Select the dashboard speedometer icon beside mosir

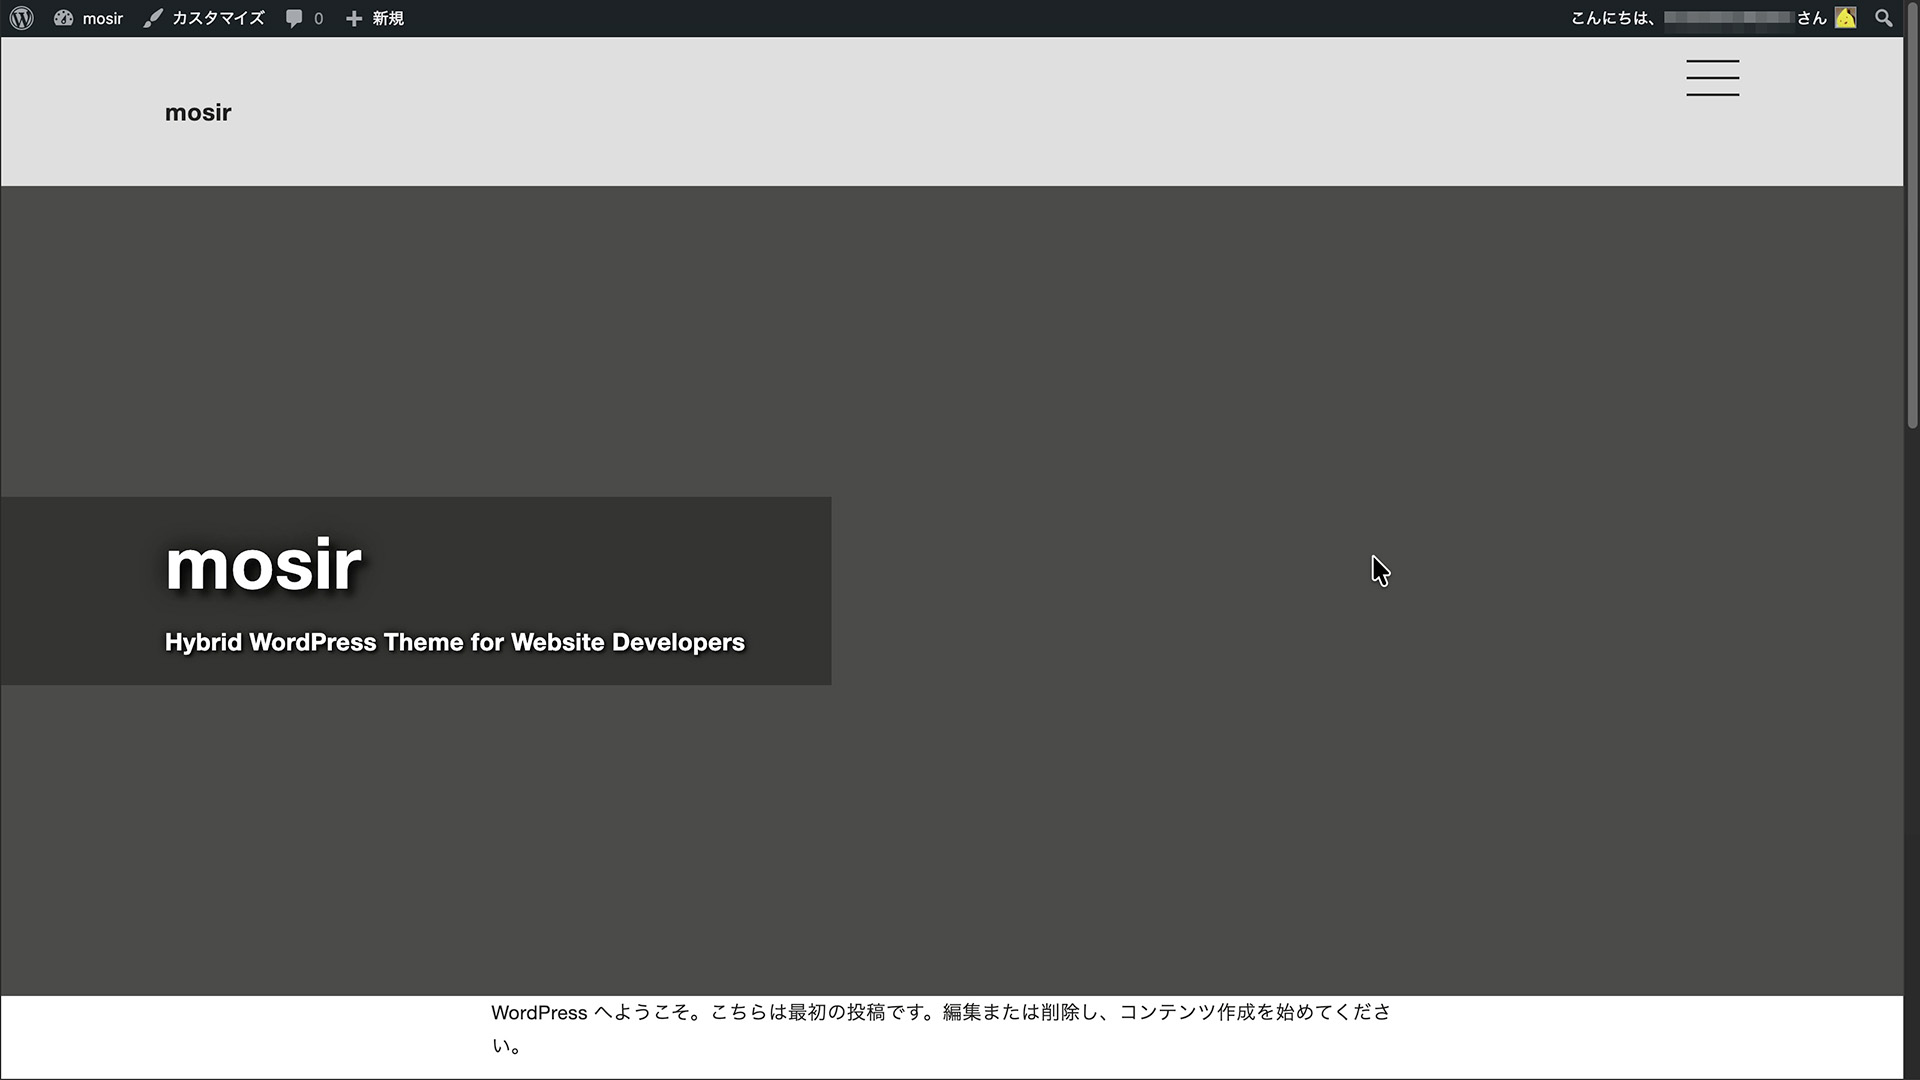coord(63,17)
